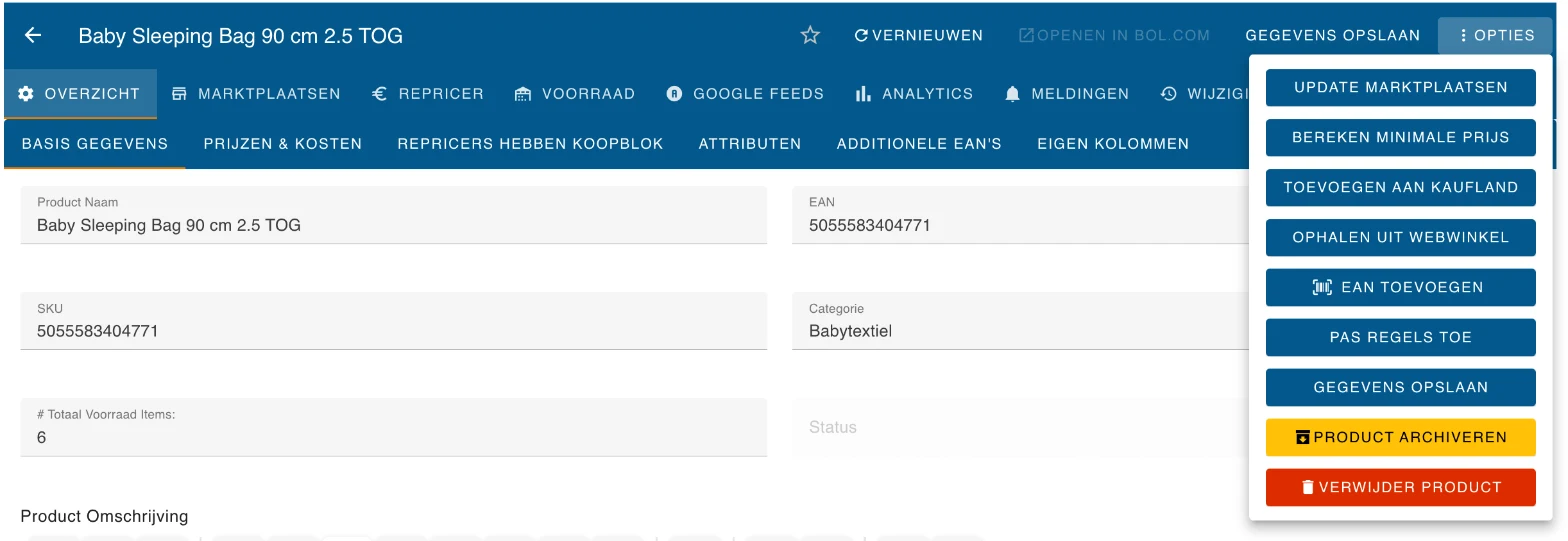Click the Totaal Voorraad Items field

[394, 427]
